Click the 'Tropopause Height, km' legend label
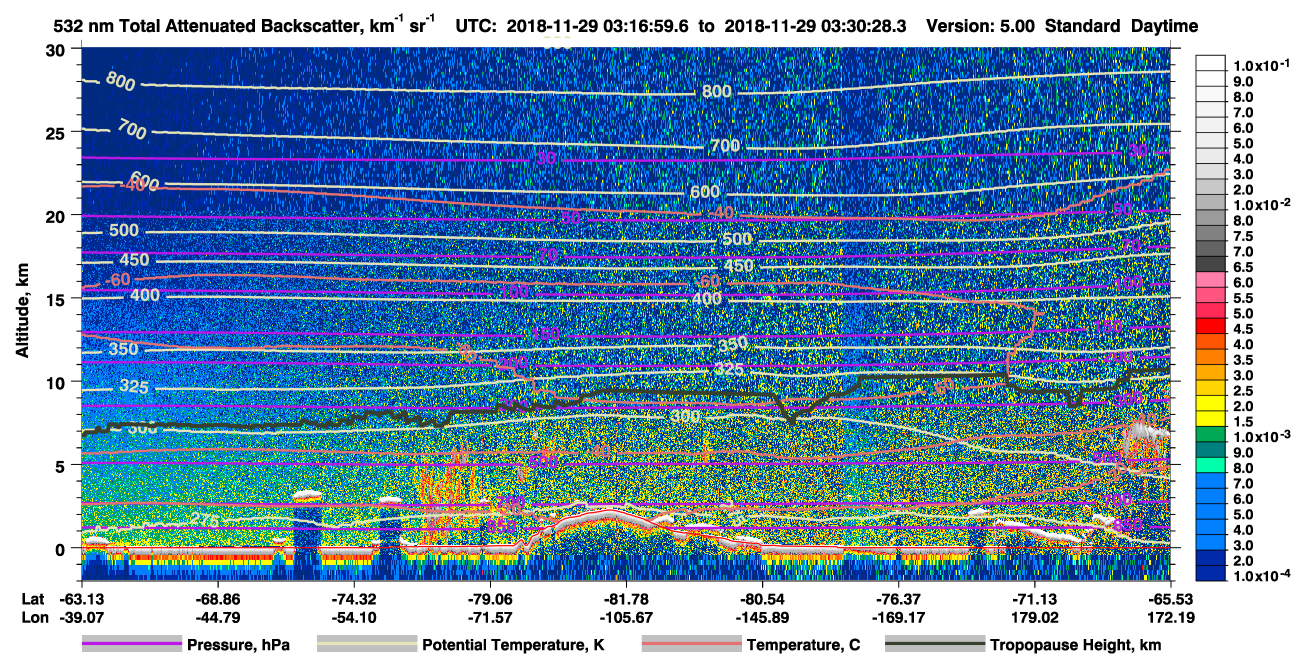This screenshot has width=1300, height=667. coord(1075,645)
